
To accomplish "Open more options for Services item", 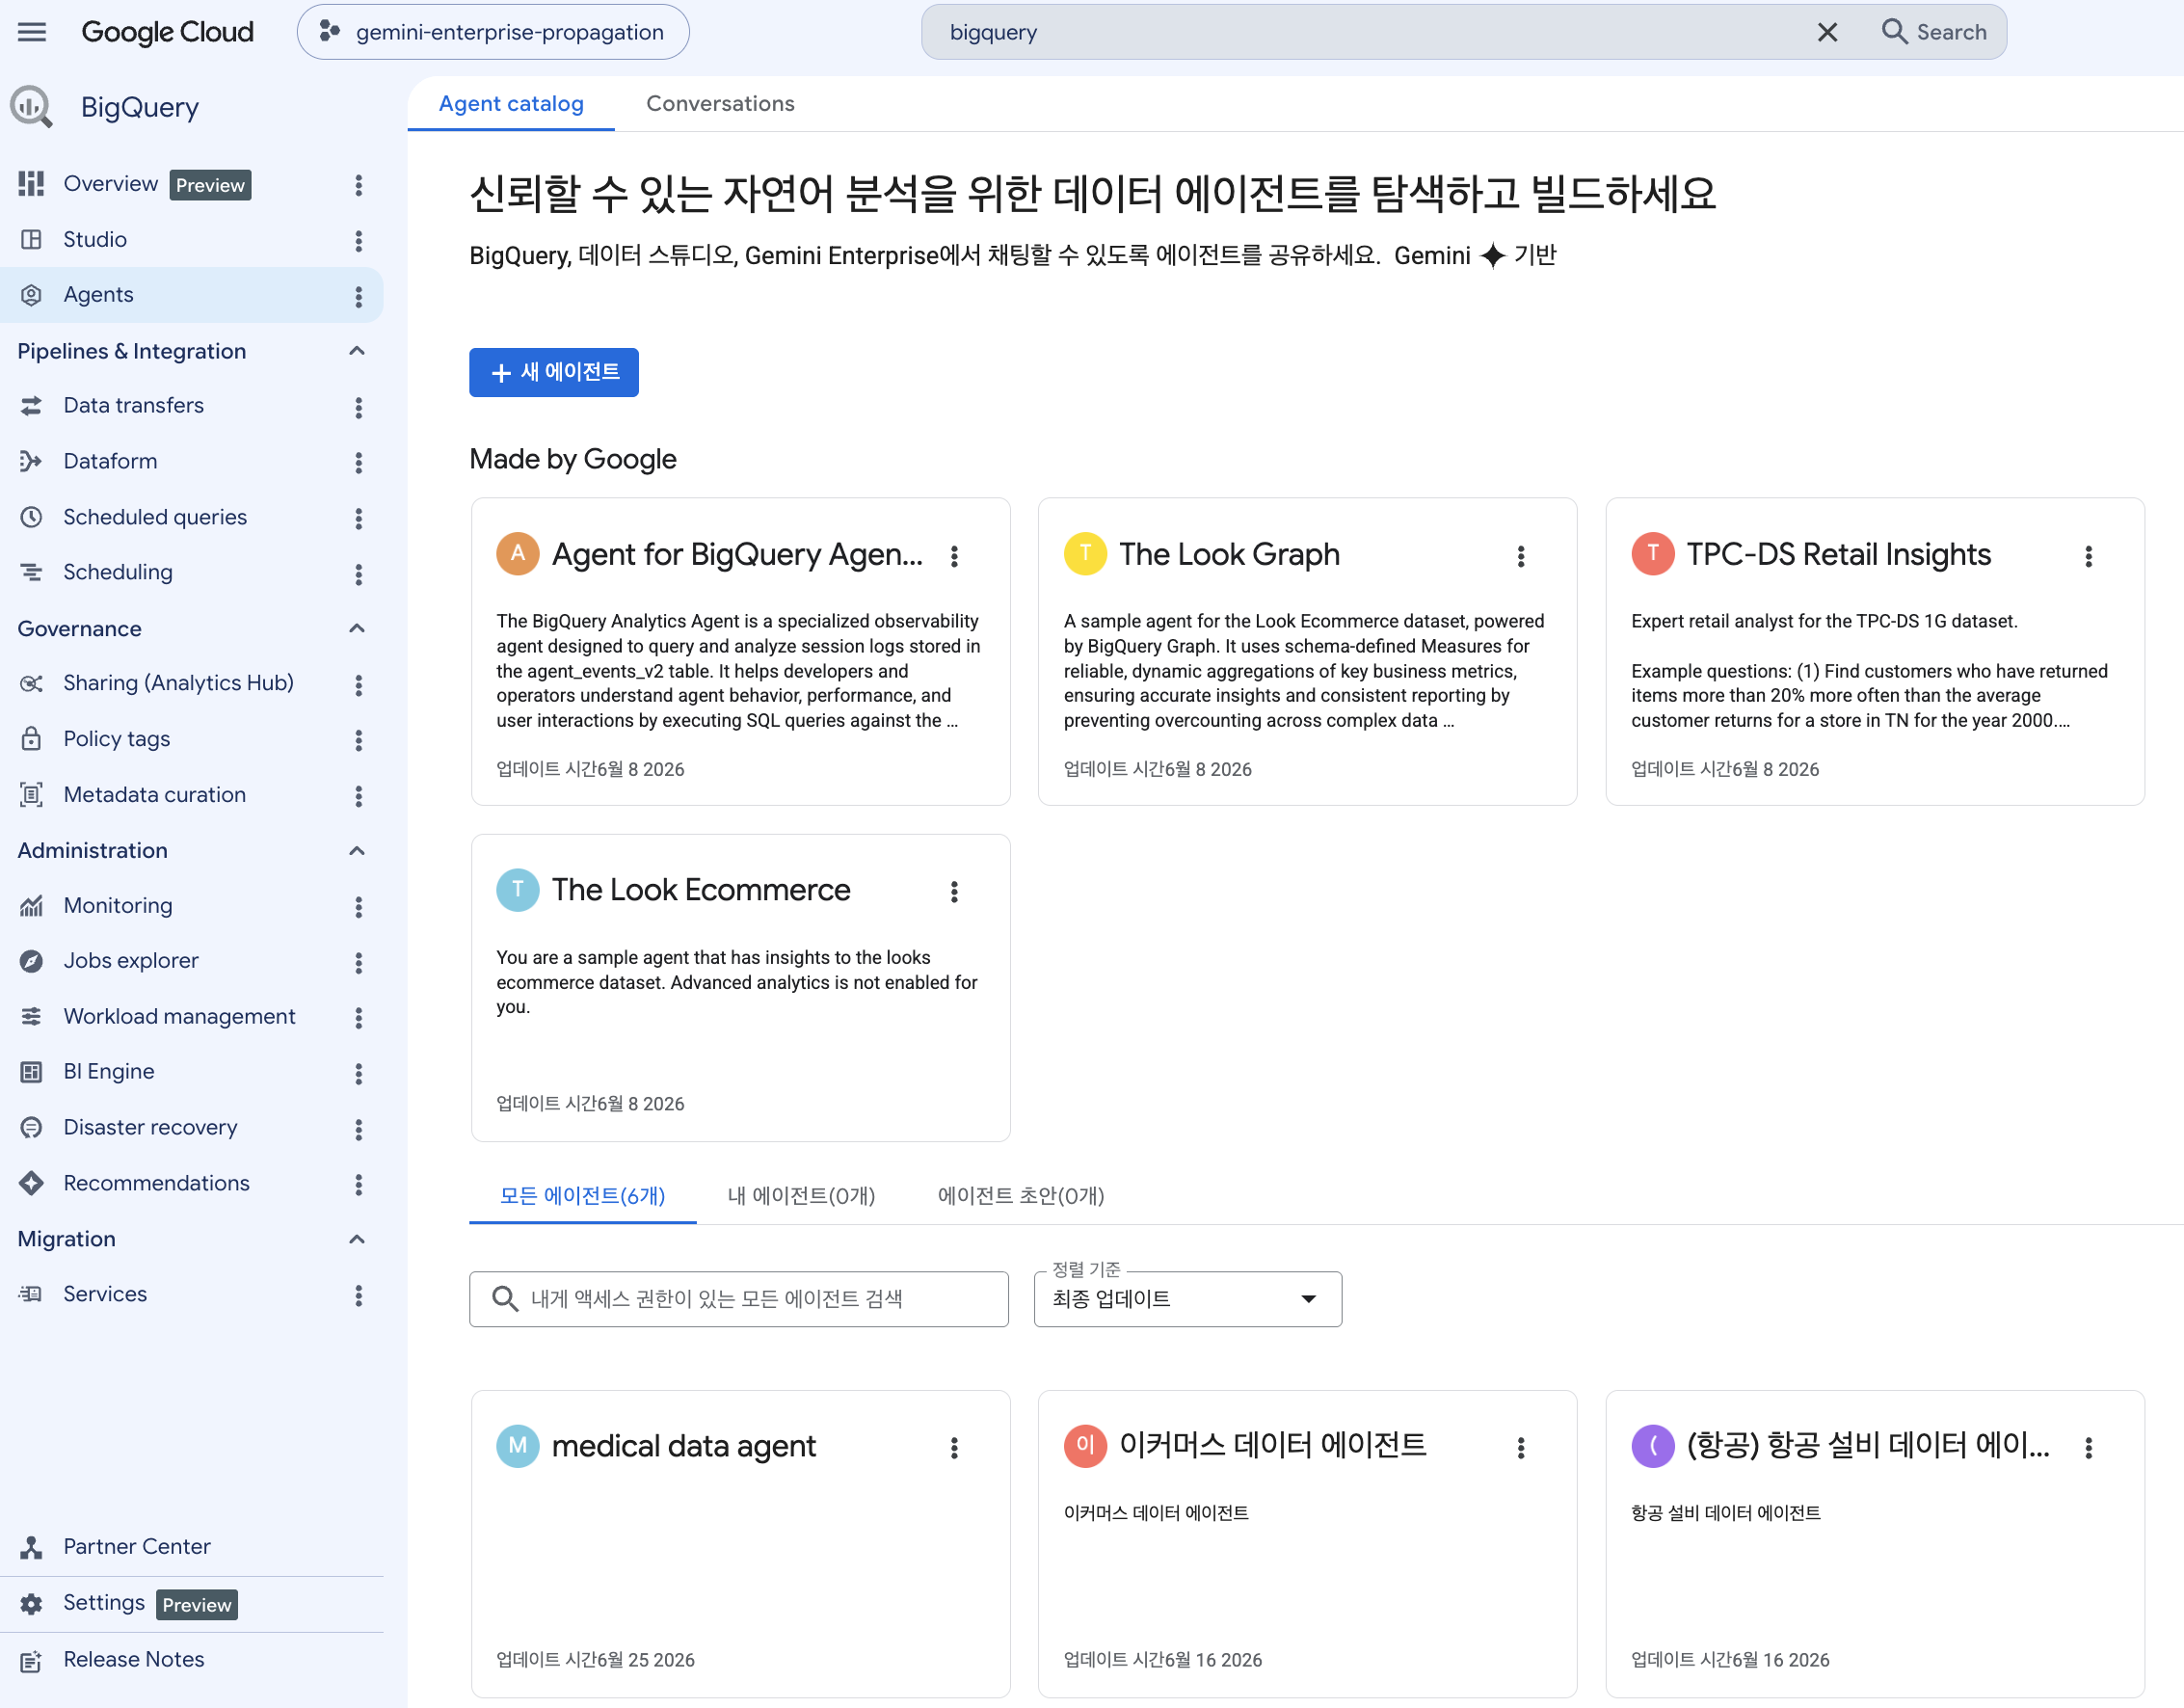I will pyautogui.click(x=358, y=1296).
